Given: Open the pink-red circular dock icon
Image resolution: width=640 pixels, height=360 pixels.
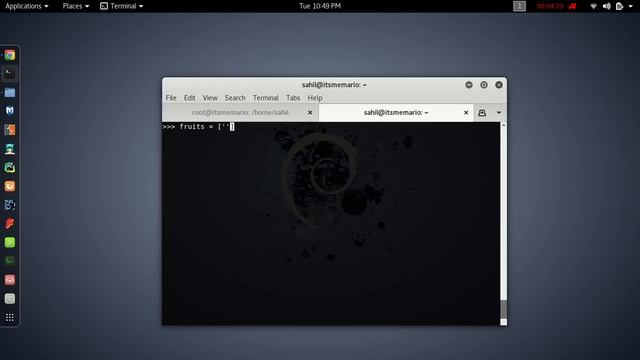Looking at the screenshot, I should click(10, 280).
